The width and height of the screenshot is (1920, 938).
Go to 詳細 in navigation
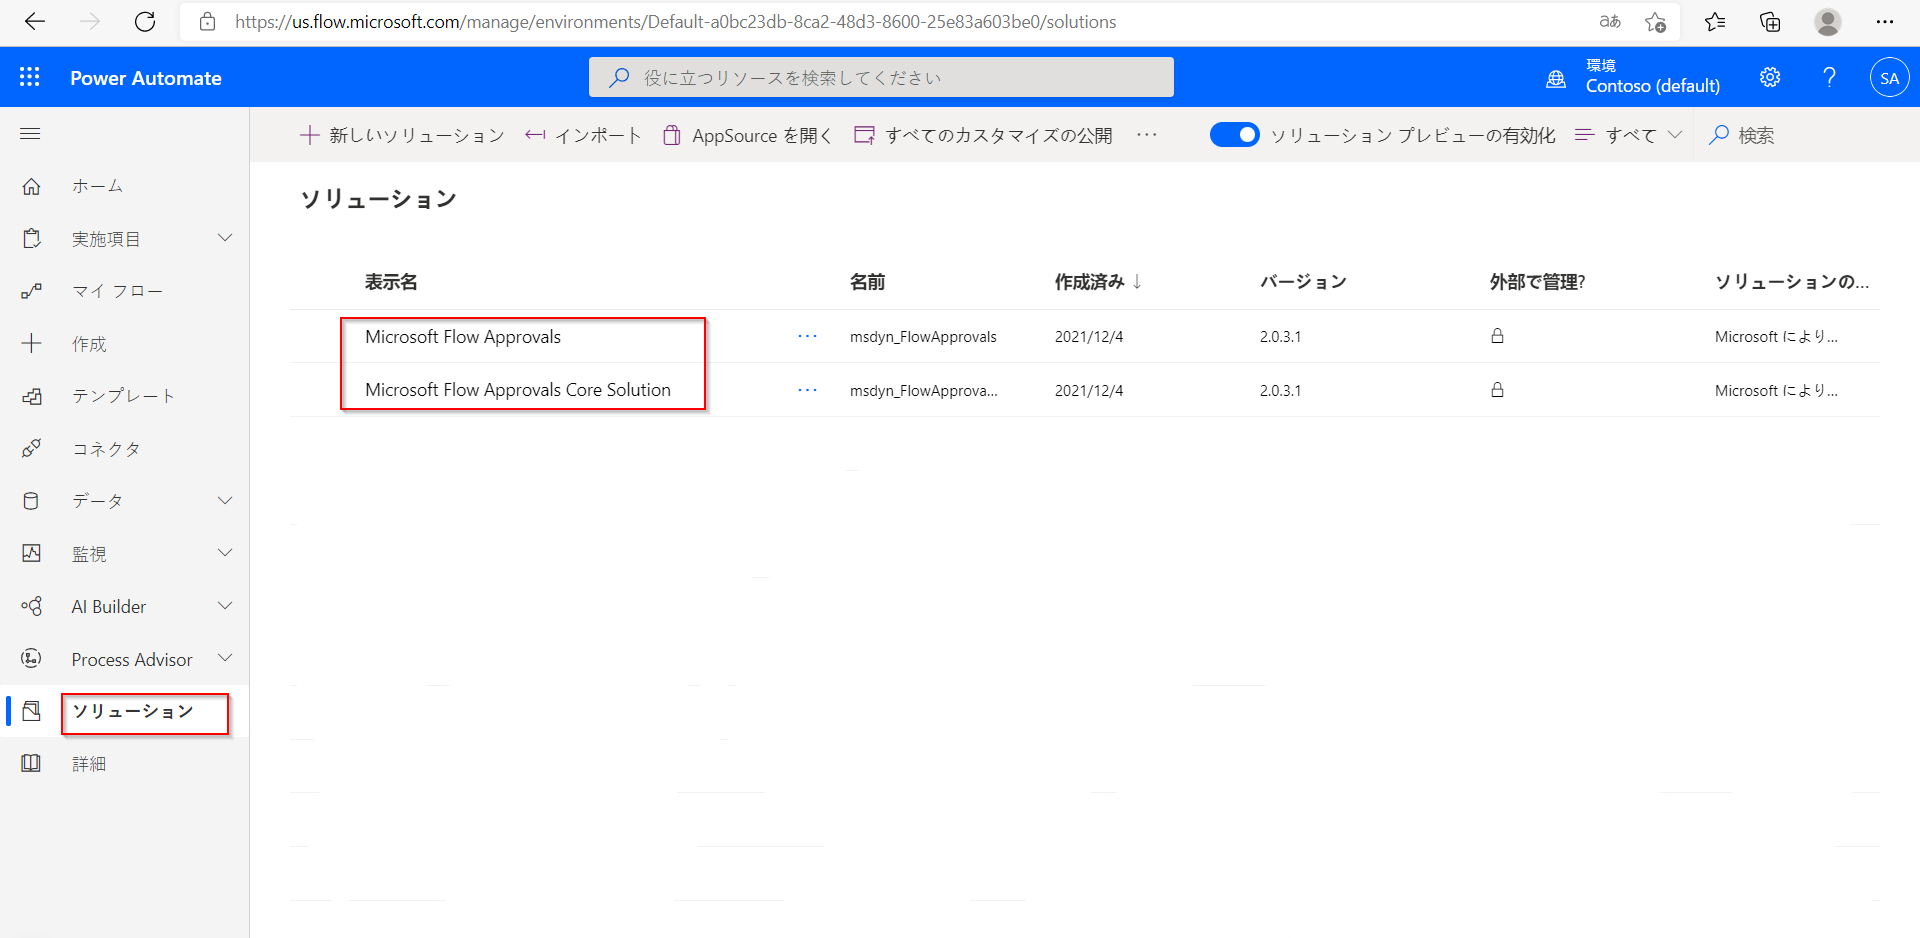89,764
